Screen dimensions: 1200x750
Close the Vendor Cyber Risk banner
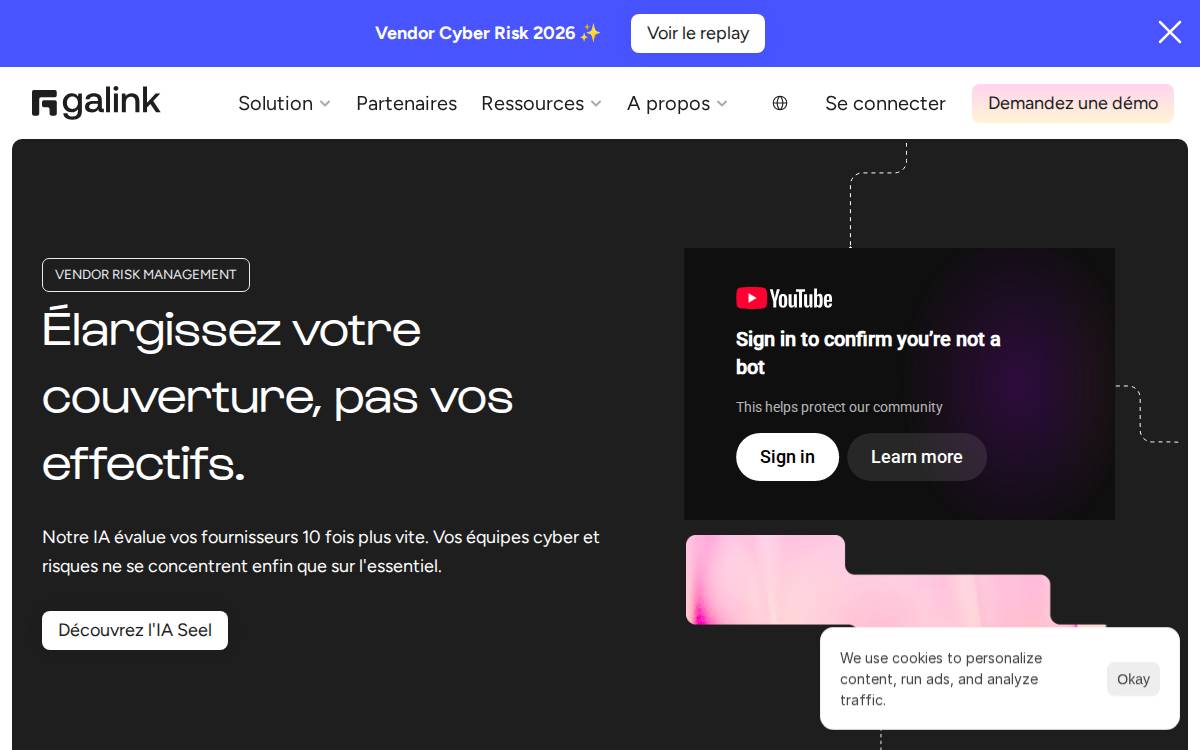click(1169, 33)
